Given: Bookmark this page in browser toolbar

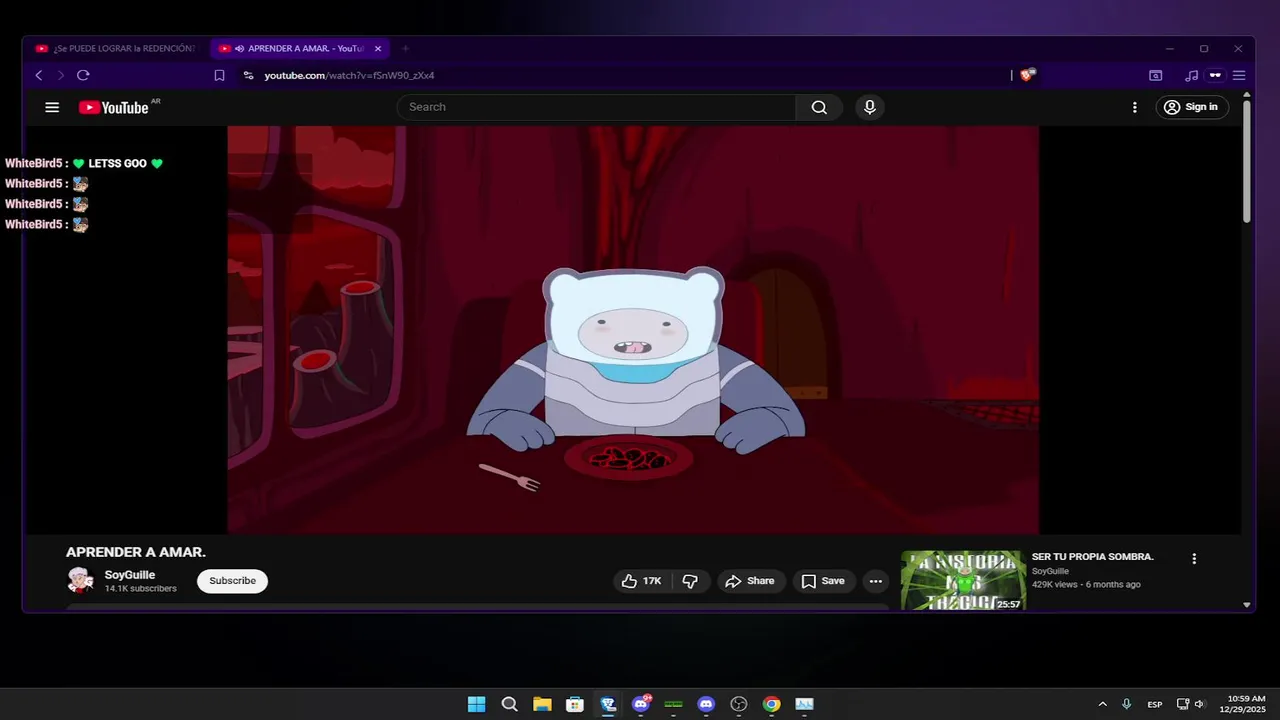Looking at the screenshot, I should click(219, 75).
